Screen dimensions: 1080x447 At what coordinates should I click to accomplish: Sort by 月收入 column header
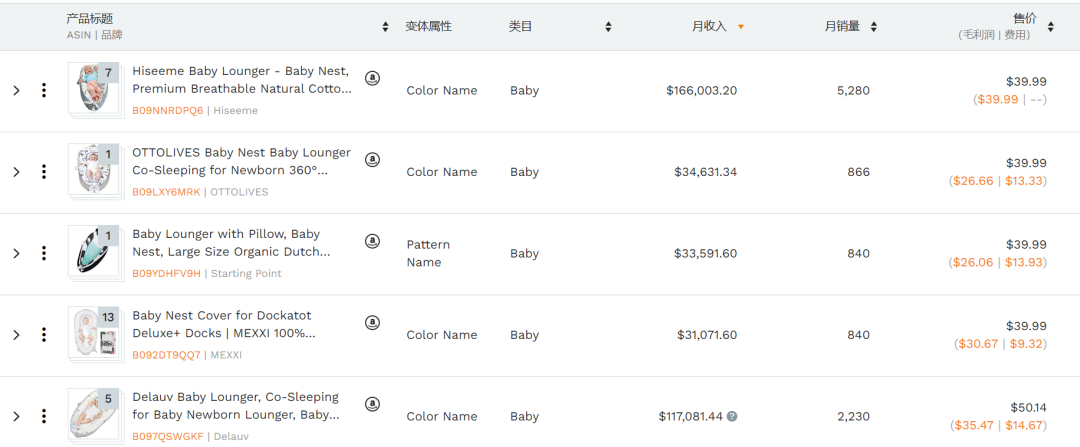coord(718,27)
